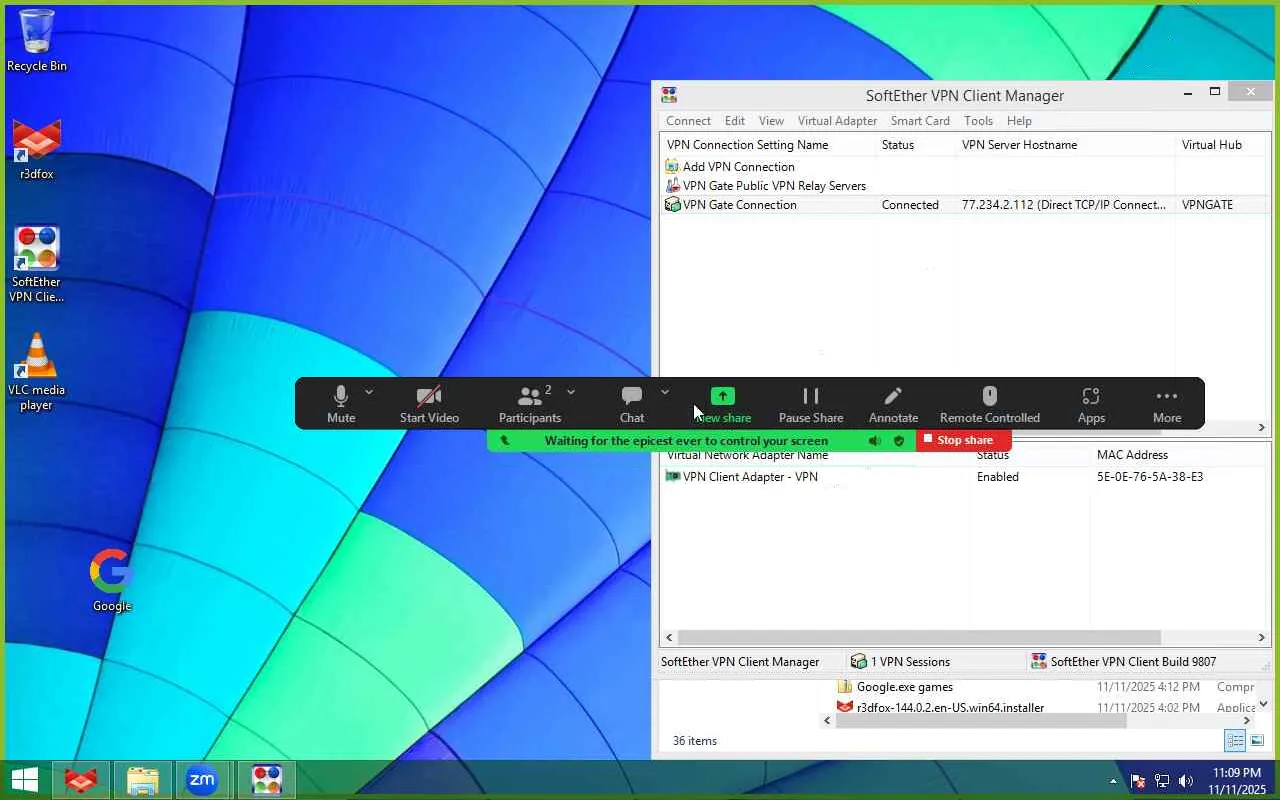Open the system tray volume control
This screenshot has width=1280, height=800.
(x=1186, y=781)
